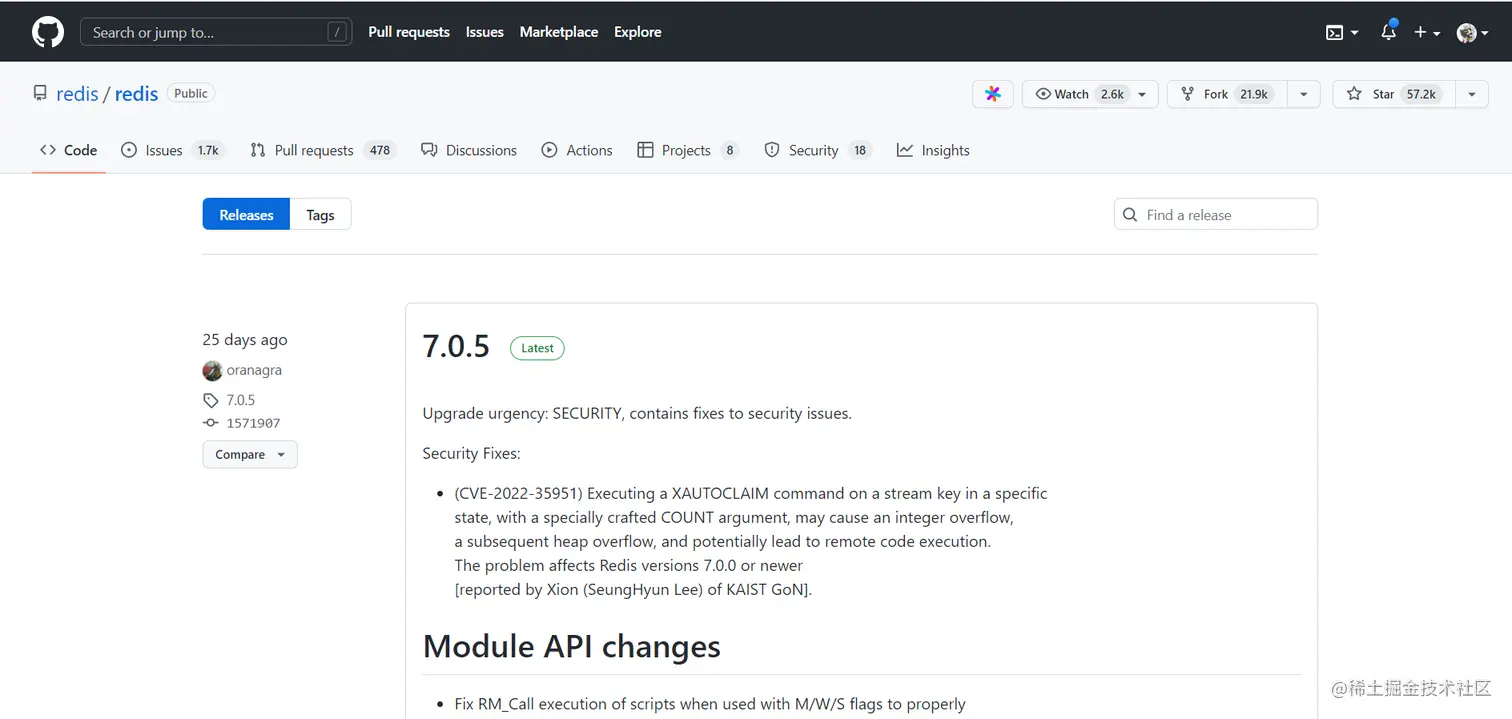Click the tag icon beside 7.0.5
The height and width of the screenshot is (719, 1512).
210,400
